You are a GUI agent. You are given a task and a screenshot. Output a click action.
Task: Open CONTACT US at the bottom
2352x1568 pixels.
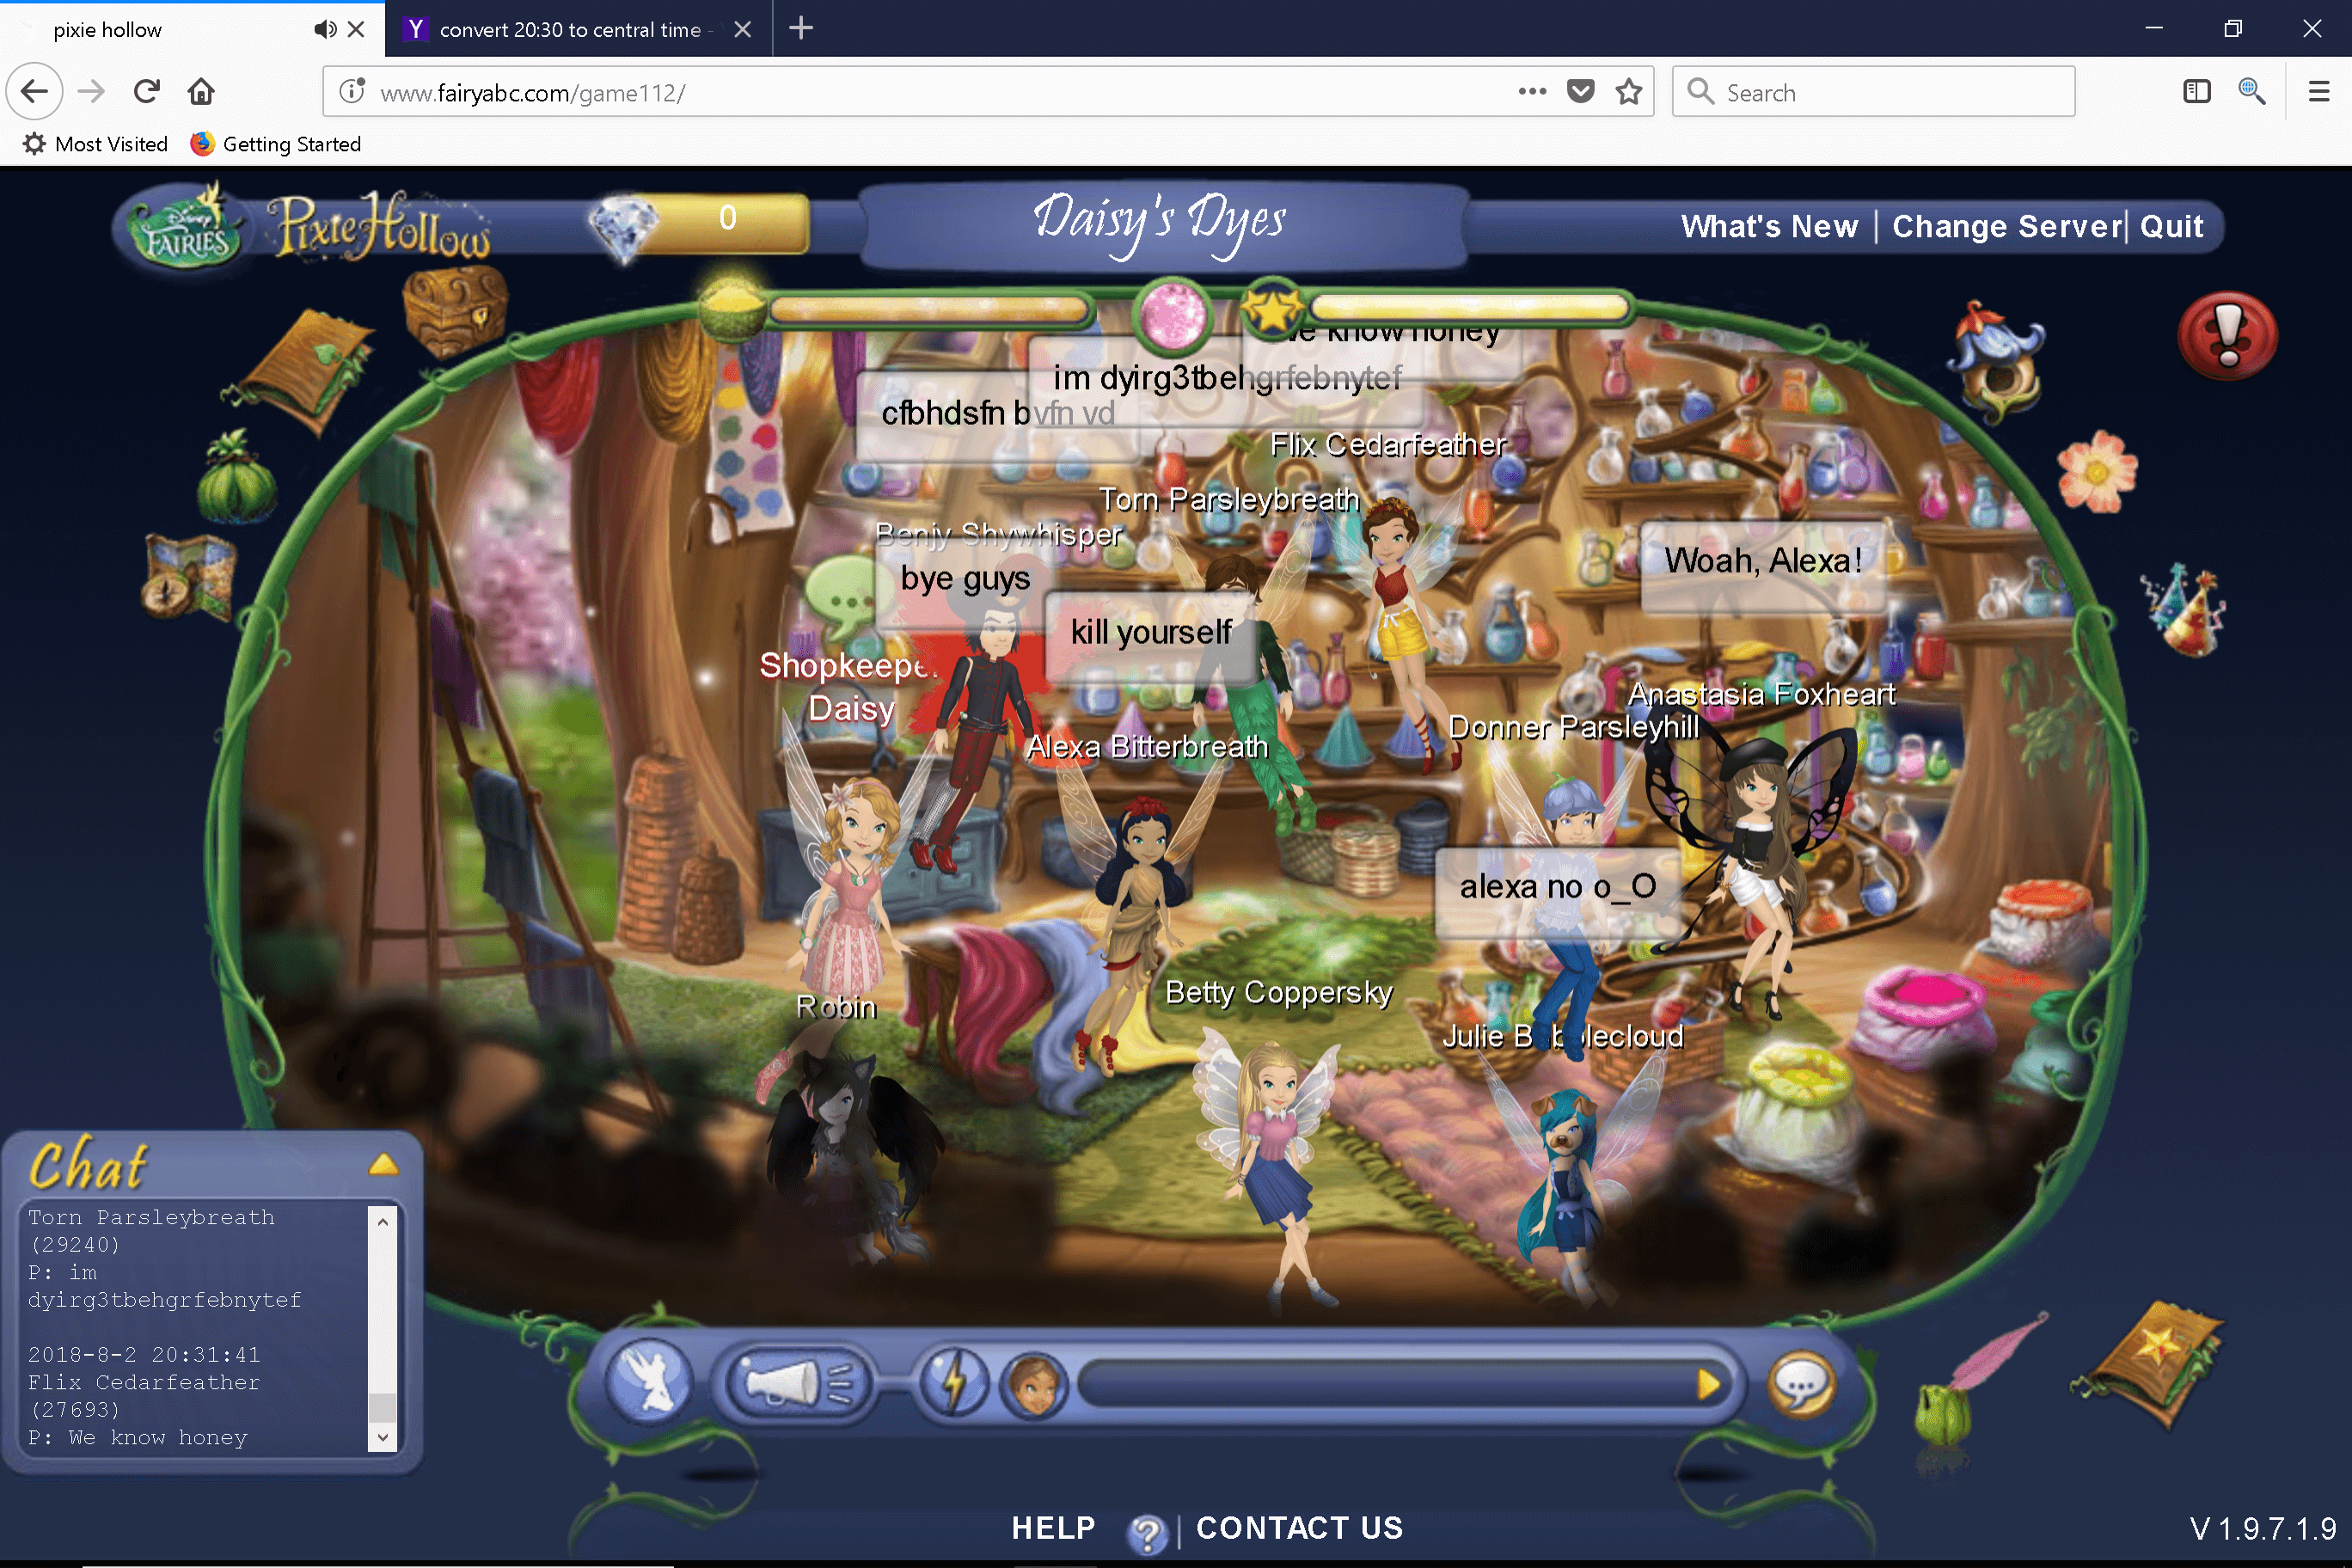[x=1299, y=1528]
